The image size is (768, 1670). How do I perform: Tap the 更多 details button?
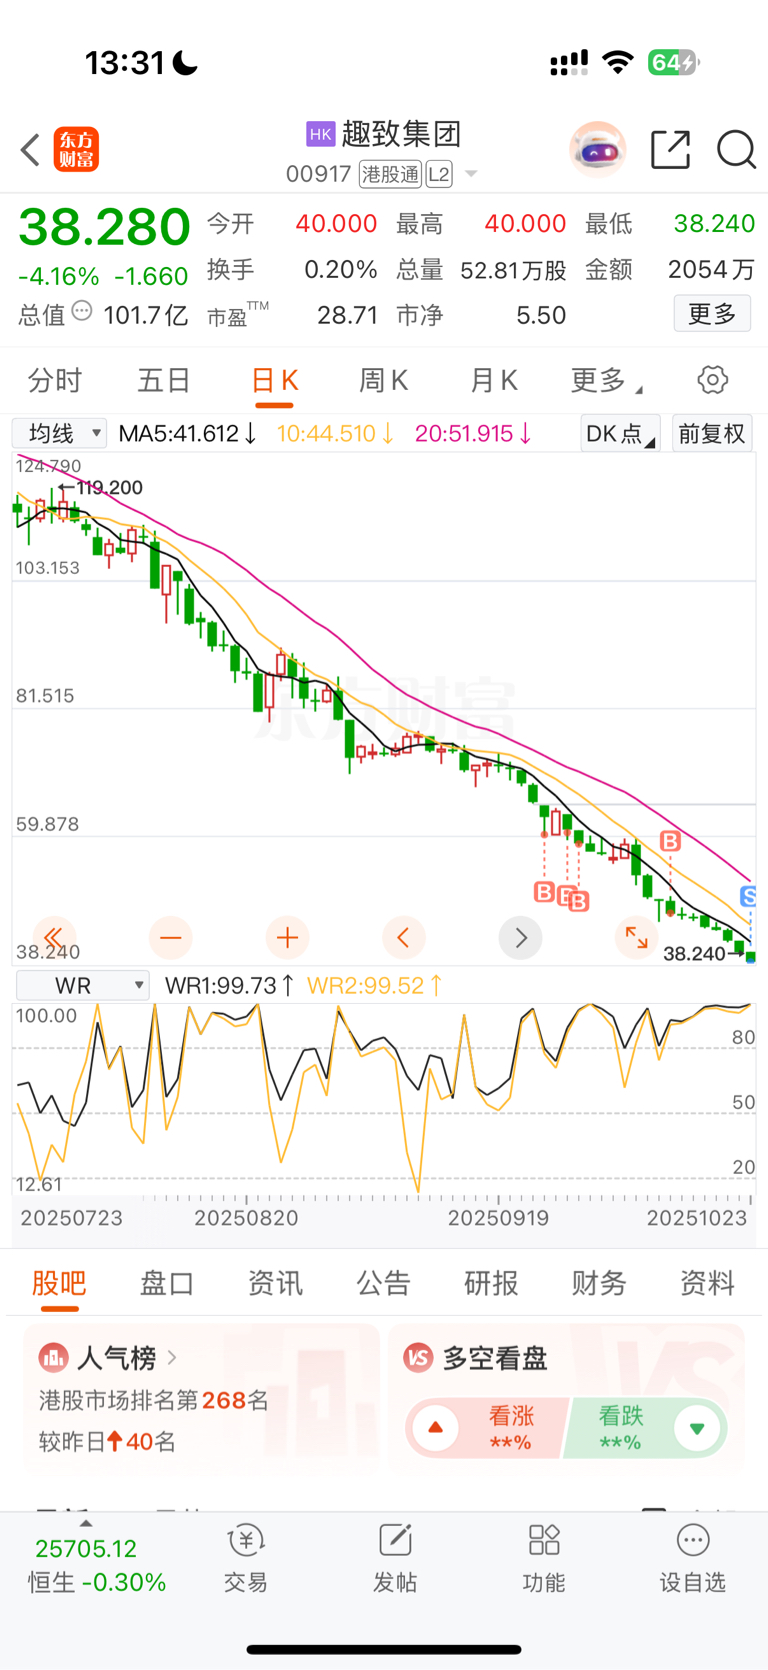click(712, 314)
